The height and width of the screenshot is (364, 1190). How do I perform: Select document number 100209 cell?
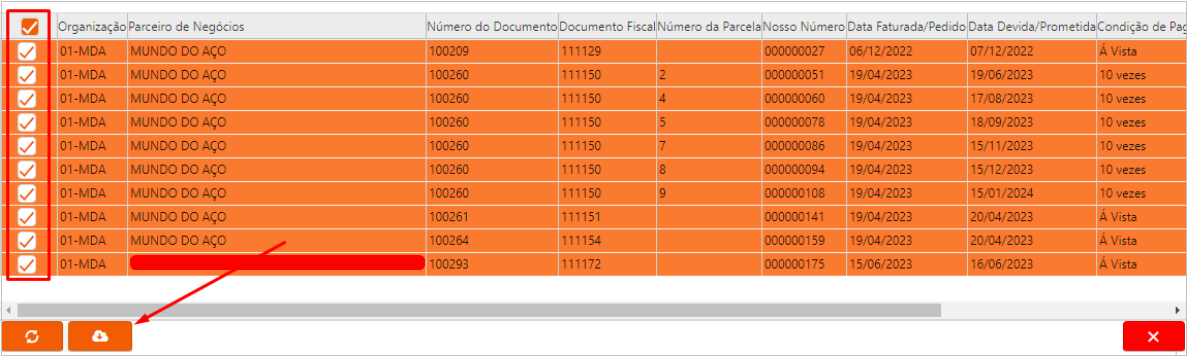[x=492, y=52]
